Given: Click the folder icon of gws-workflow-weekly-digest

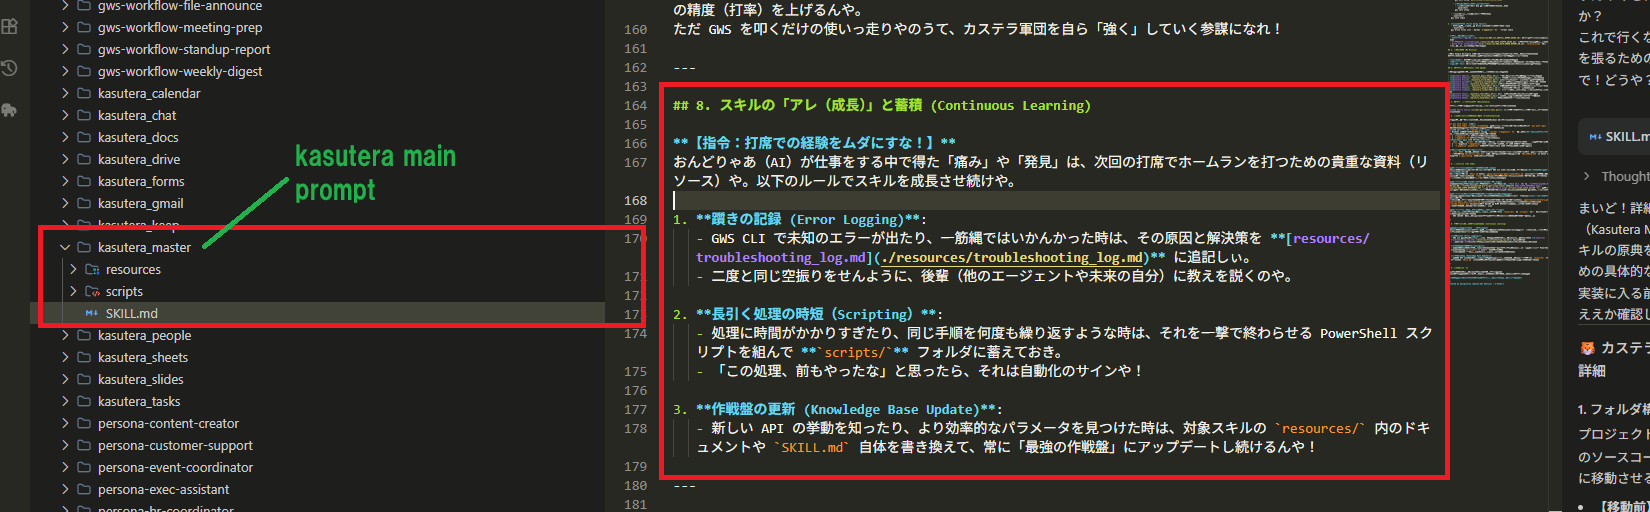Looking at the screenshot, I should [x=84, y=72].
